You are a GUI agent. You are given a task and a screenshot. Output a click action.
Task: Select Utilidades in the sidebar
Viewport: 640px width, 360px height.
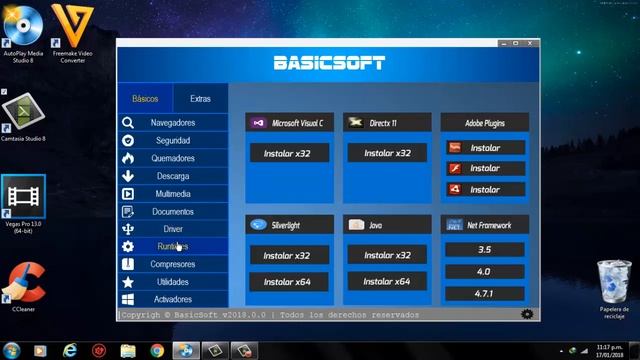[173, 282]
